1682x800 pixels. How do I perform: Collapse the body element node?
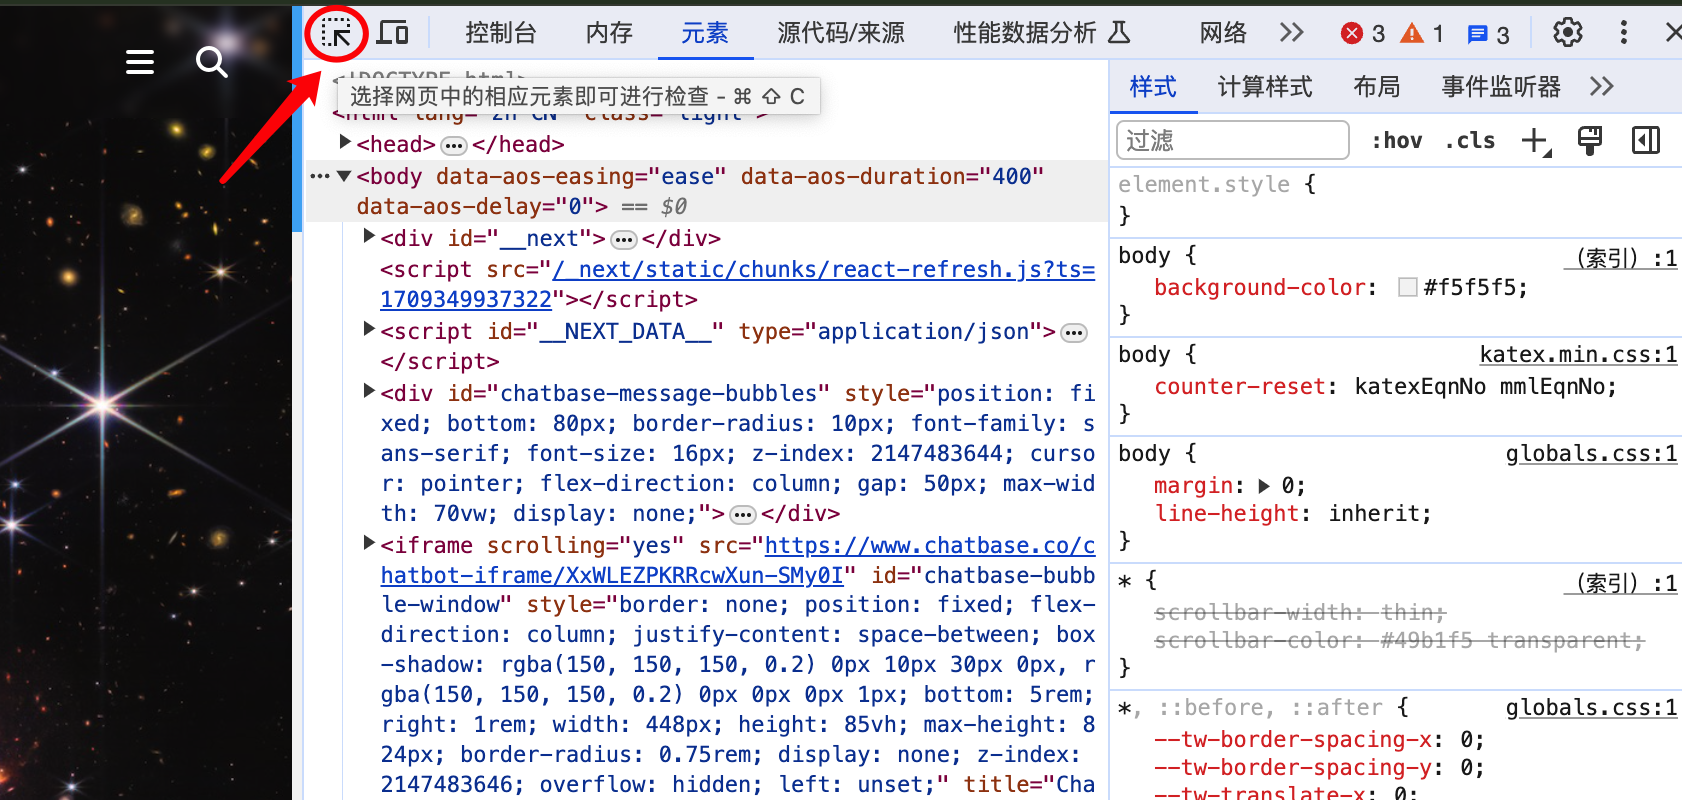[345, 176]
